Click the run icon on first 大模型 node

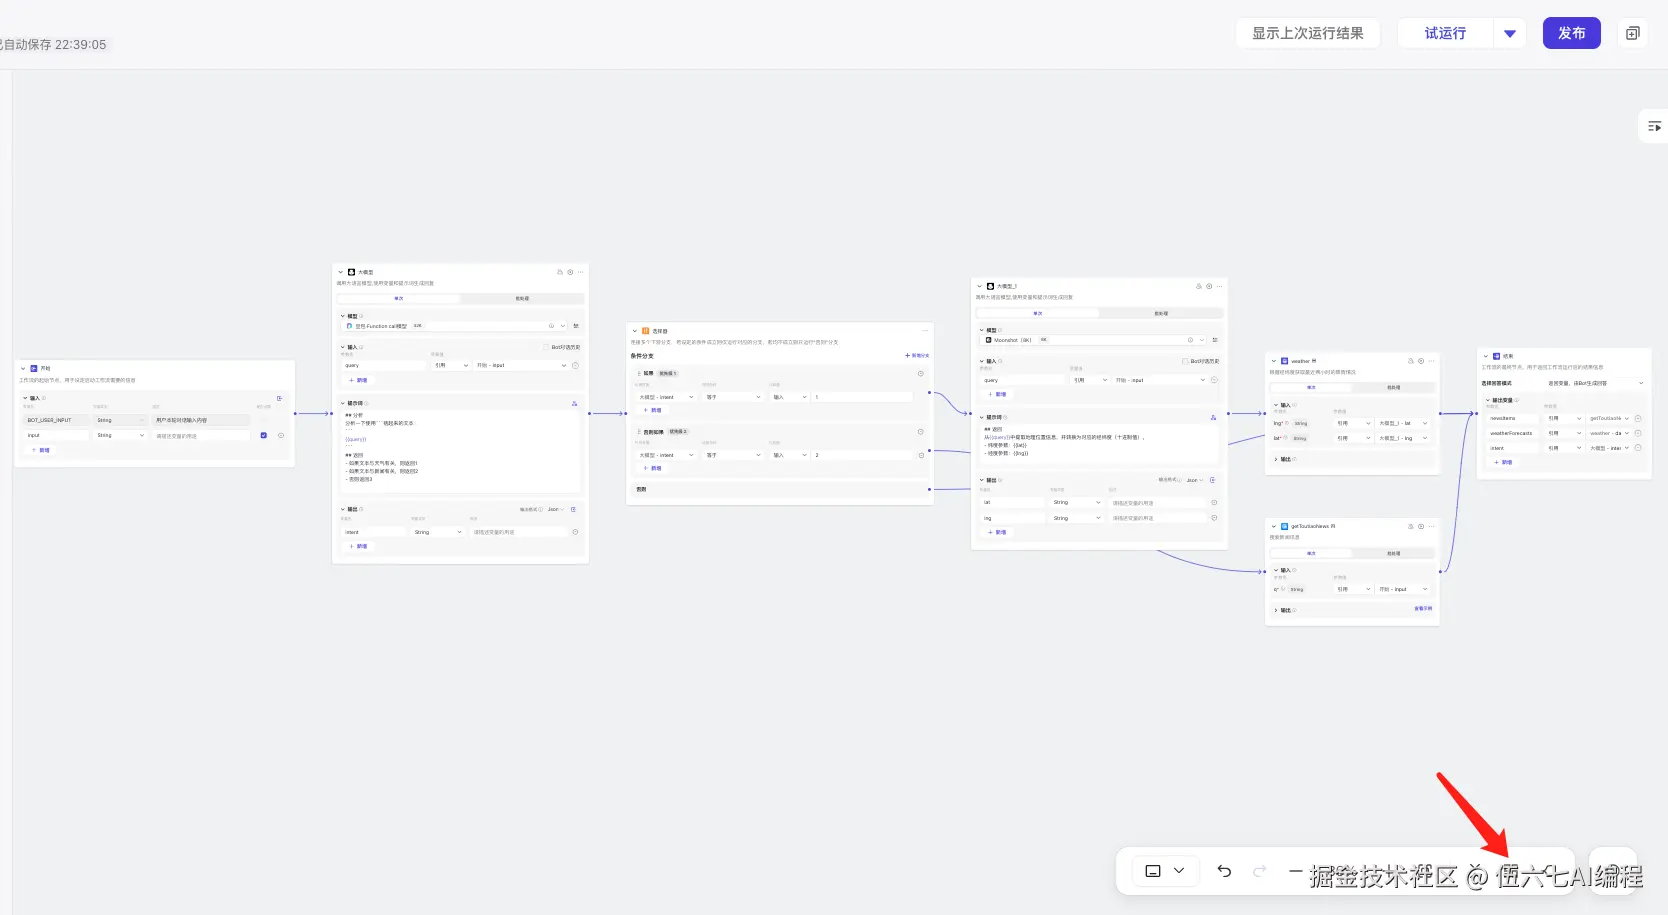tap(570, 272)
